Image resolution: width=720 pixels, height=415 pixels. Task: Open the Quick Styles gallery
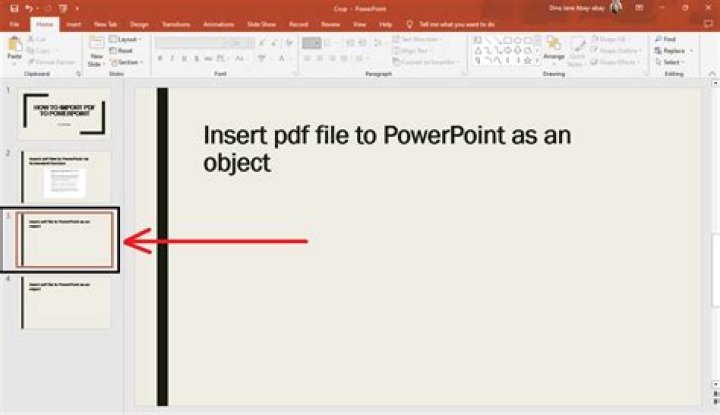577,51
